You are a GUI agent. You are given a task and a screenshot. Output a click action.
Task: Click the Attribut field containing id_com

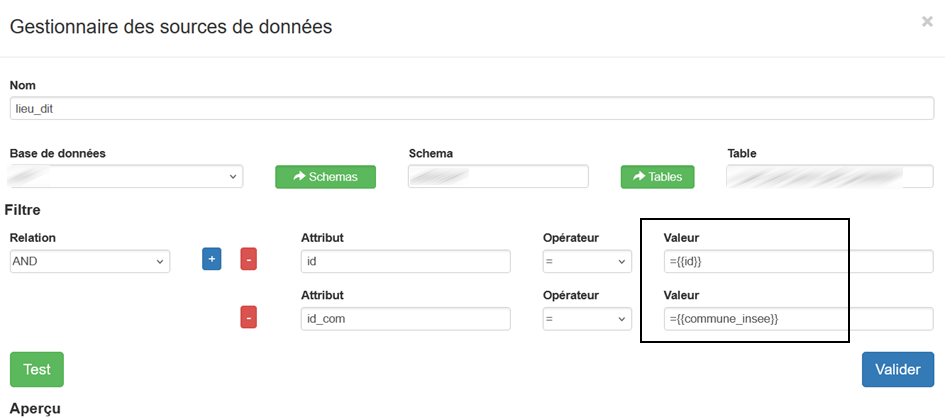[x=405, y=319]
